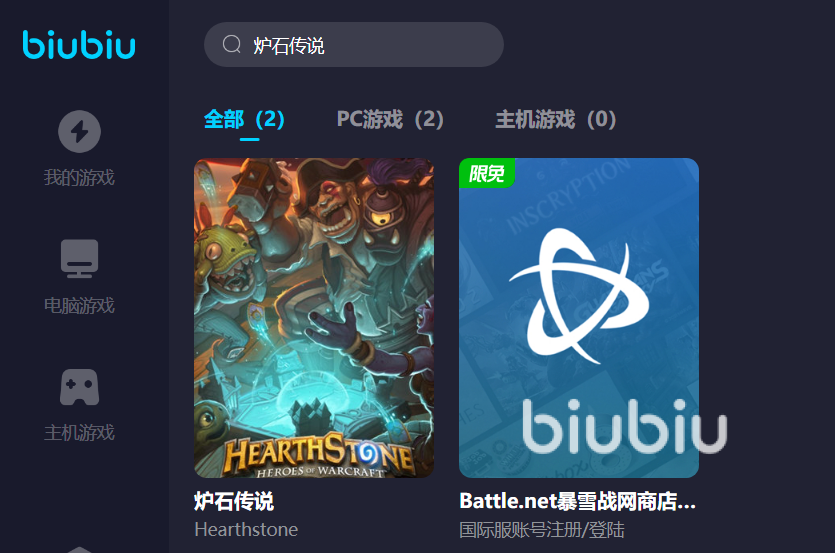Click the magnifier search icon
835x553 pixels.
click(x=232, y=44)
